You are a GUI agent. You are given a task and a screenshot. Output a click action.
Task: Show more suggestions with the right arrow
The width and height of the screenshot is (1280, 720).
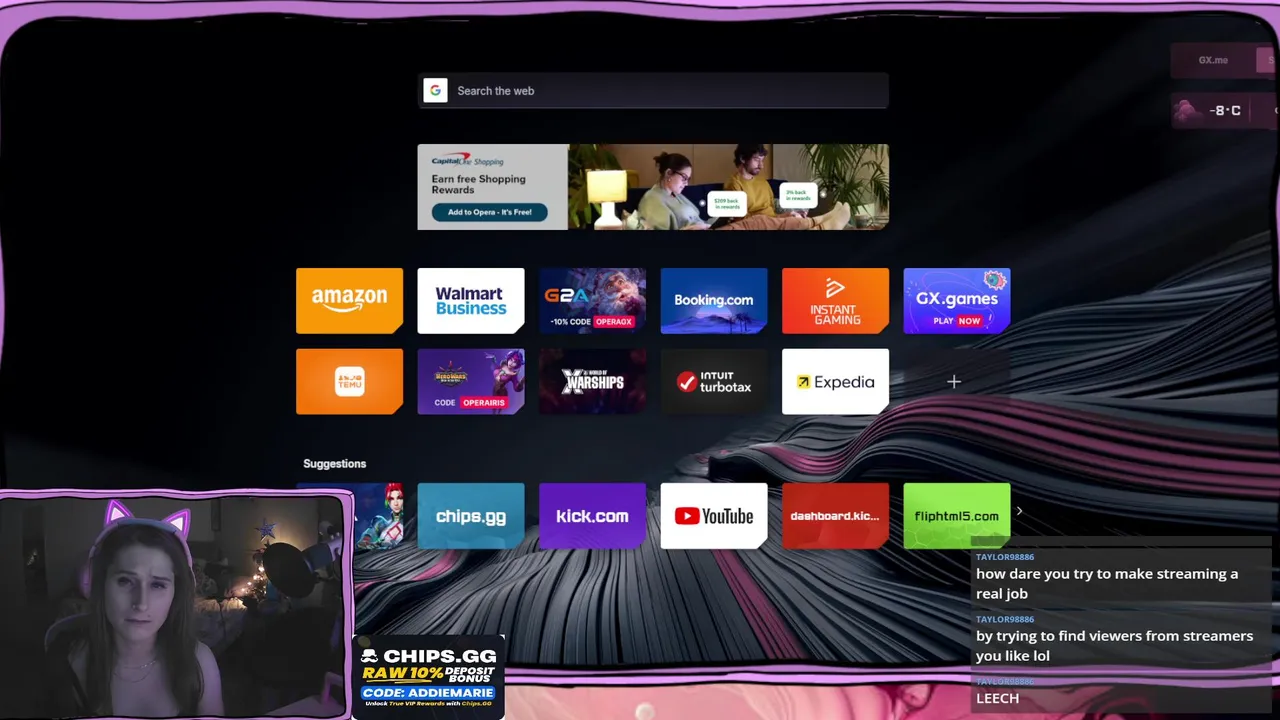(x=1019, y=511)
